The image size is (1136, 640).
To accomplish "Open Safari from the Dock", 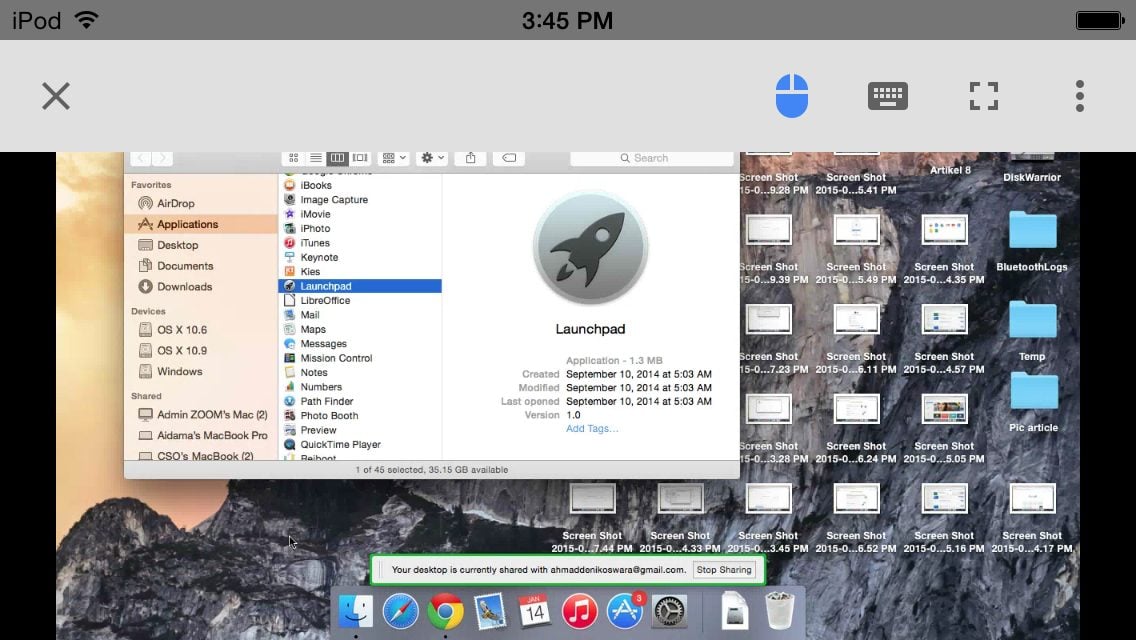I will point(401,612).
